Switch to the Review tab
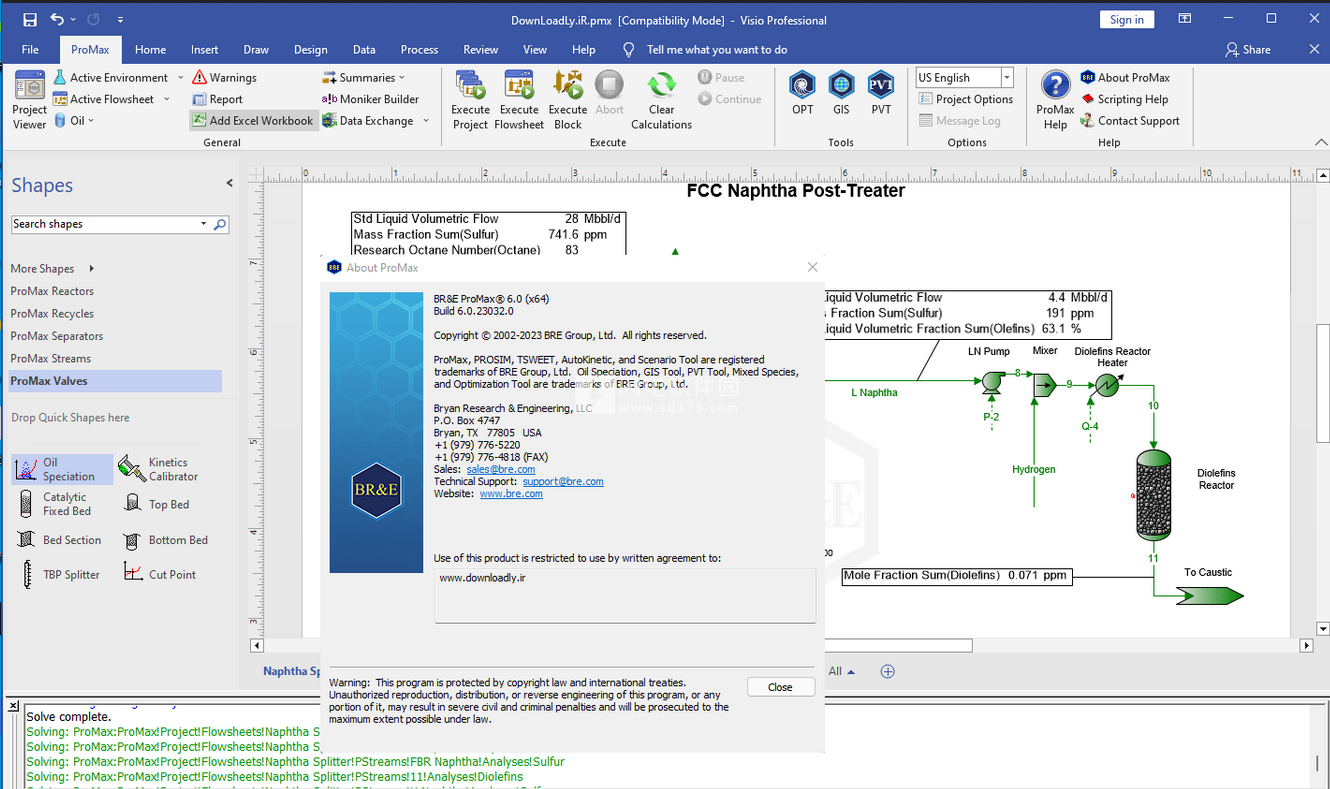This screenshot has width=1330, height=789. click(x=480, y=49)
